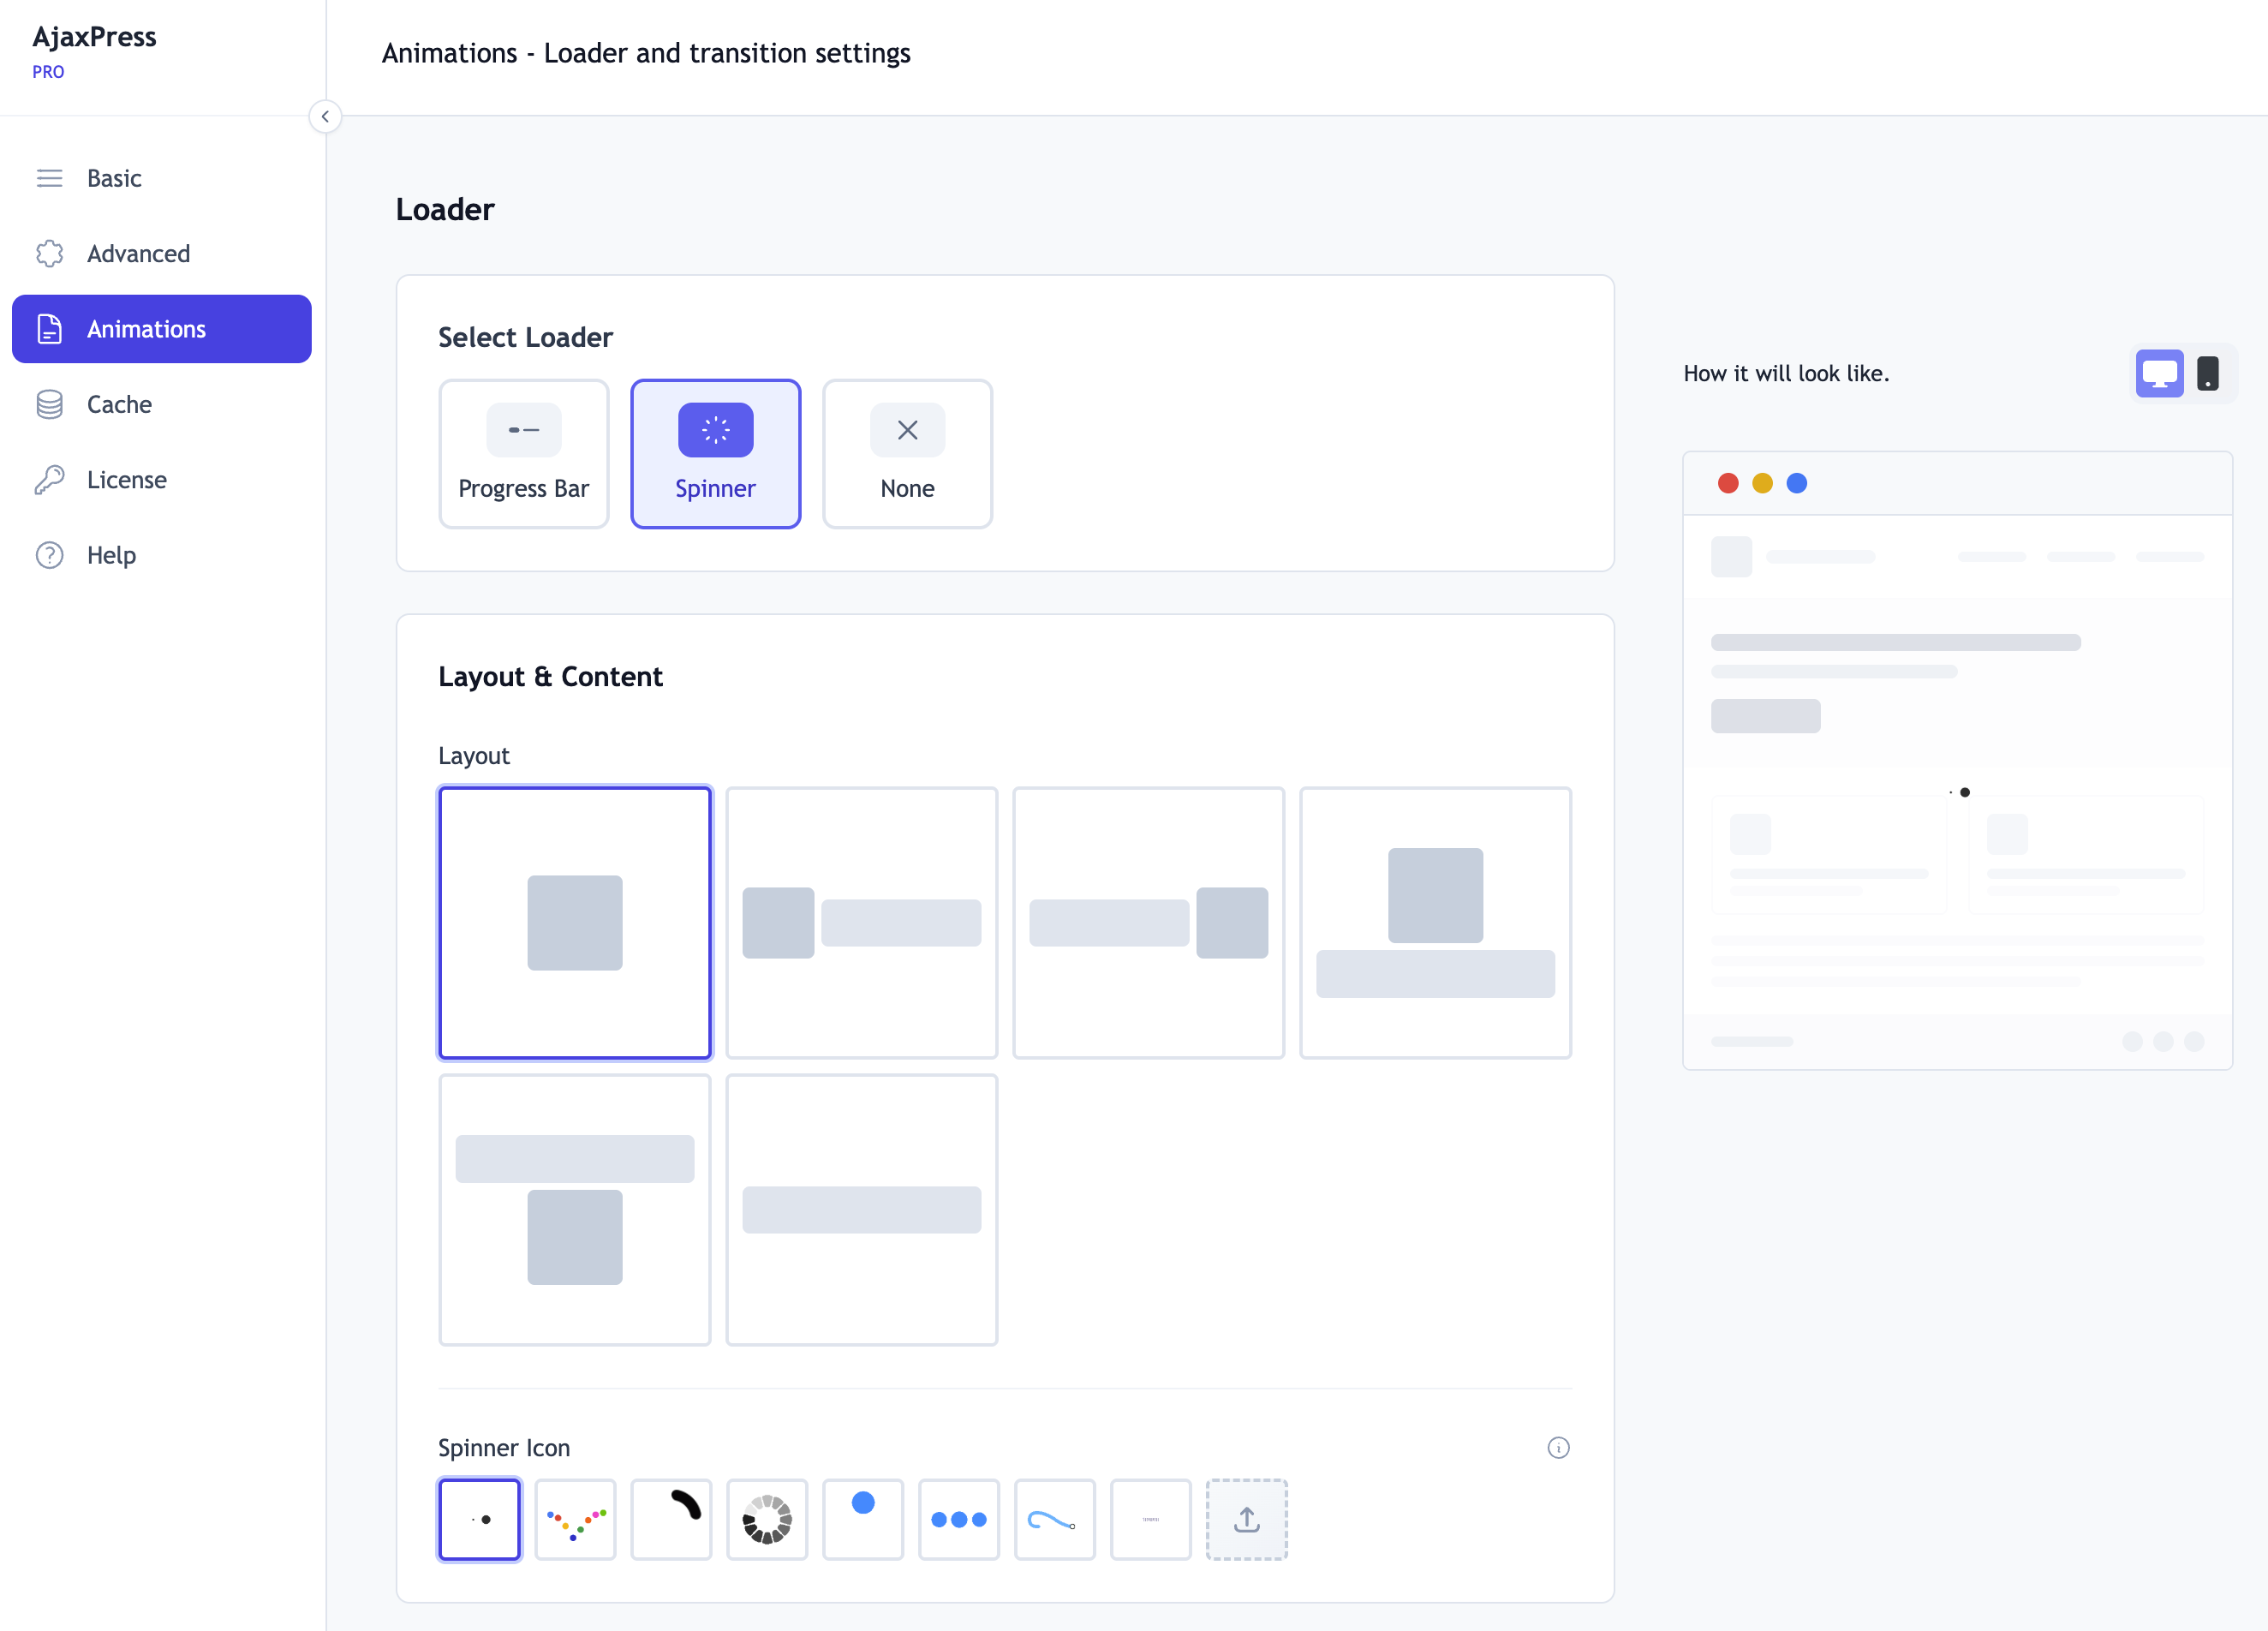The image size is (2268, 1631).
Task: Select the three blue dots spinner
Action: 958,1519
